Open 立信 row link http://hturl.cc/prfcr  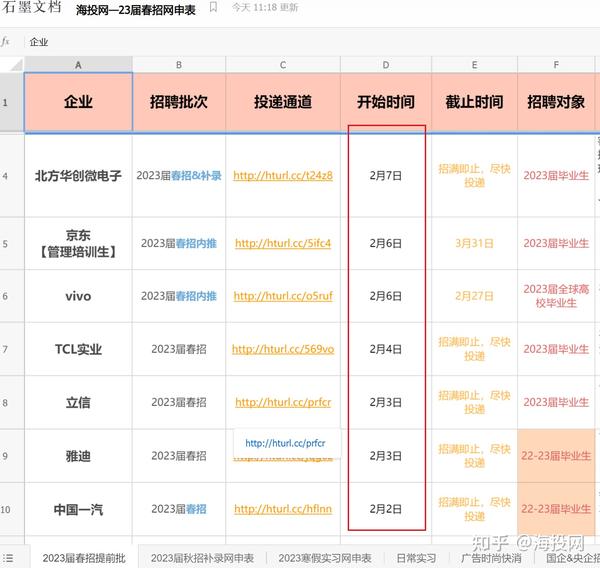pyautogui.click(x=283, y=402)
